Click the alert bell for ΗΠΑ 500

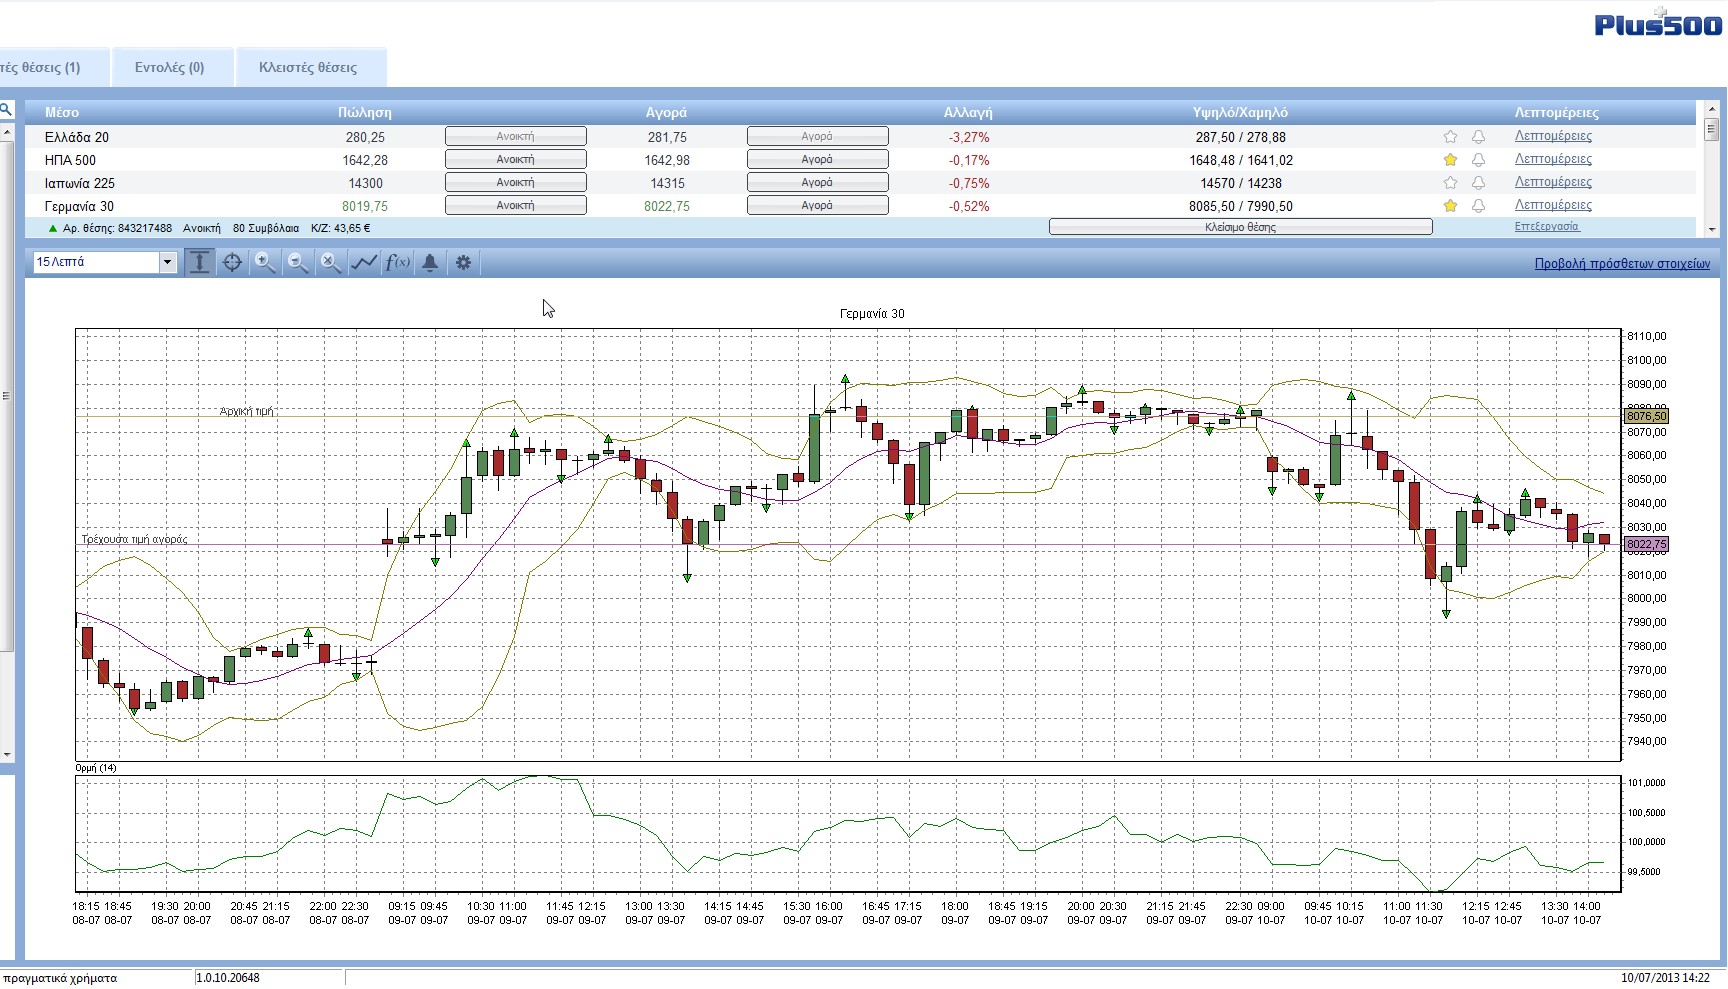pyautogui.click(x=1478, y=160)
